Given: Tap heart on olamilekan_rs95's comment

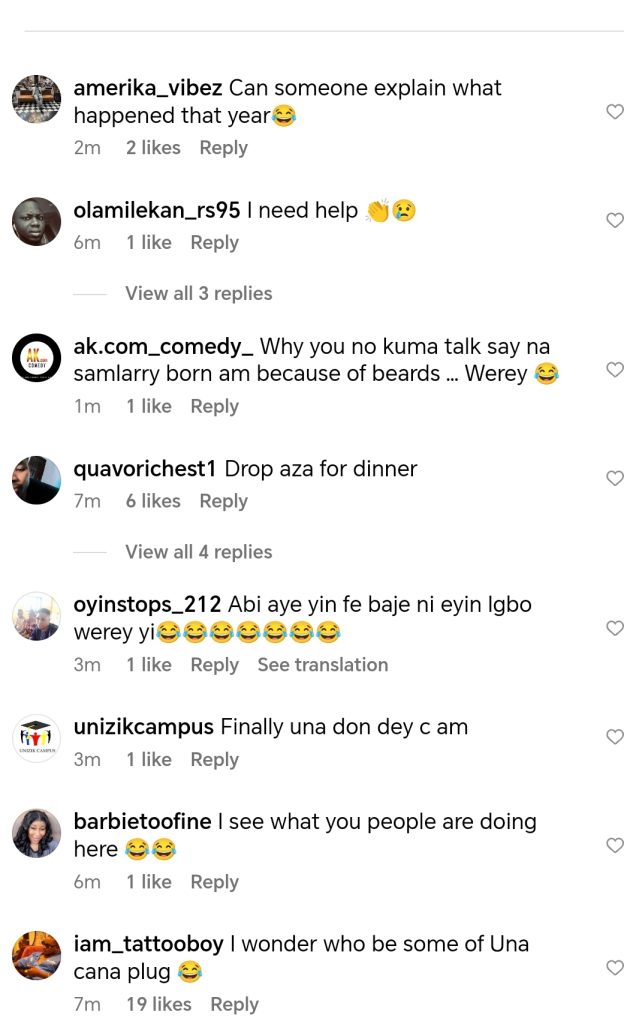Looking at the screenshot, I should [615, 220].
